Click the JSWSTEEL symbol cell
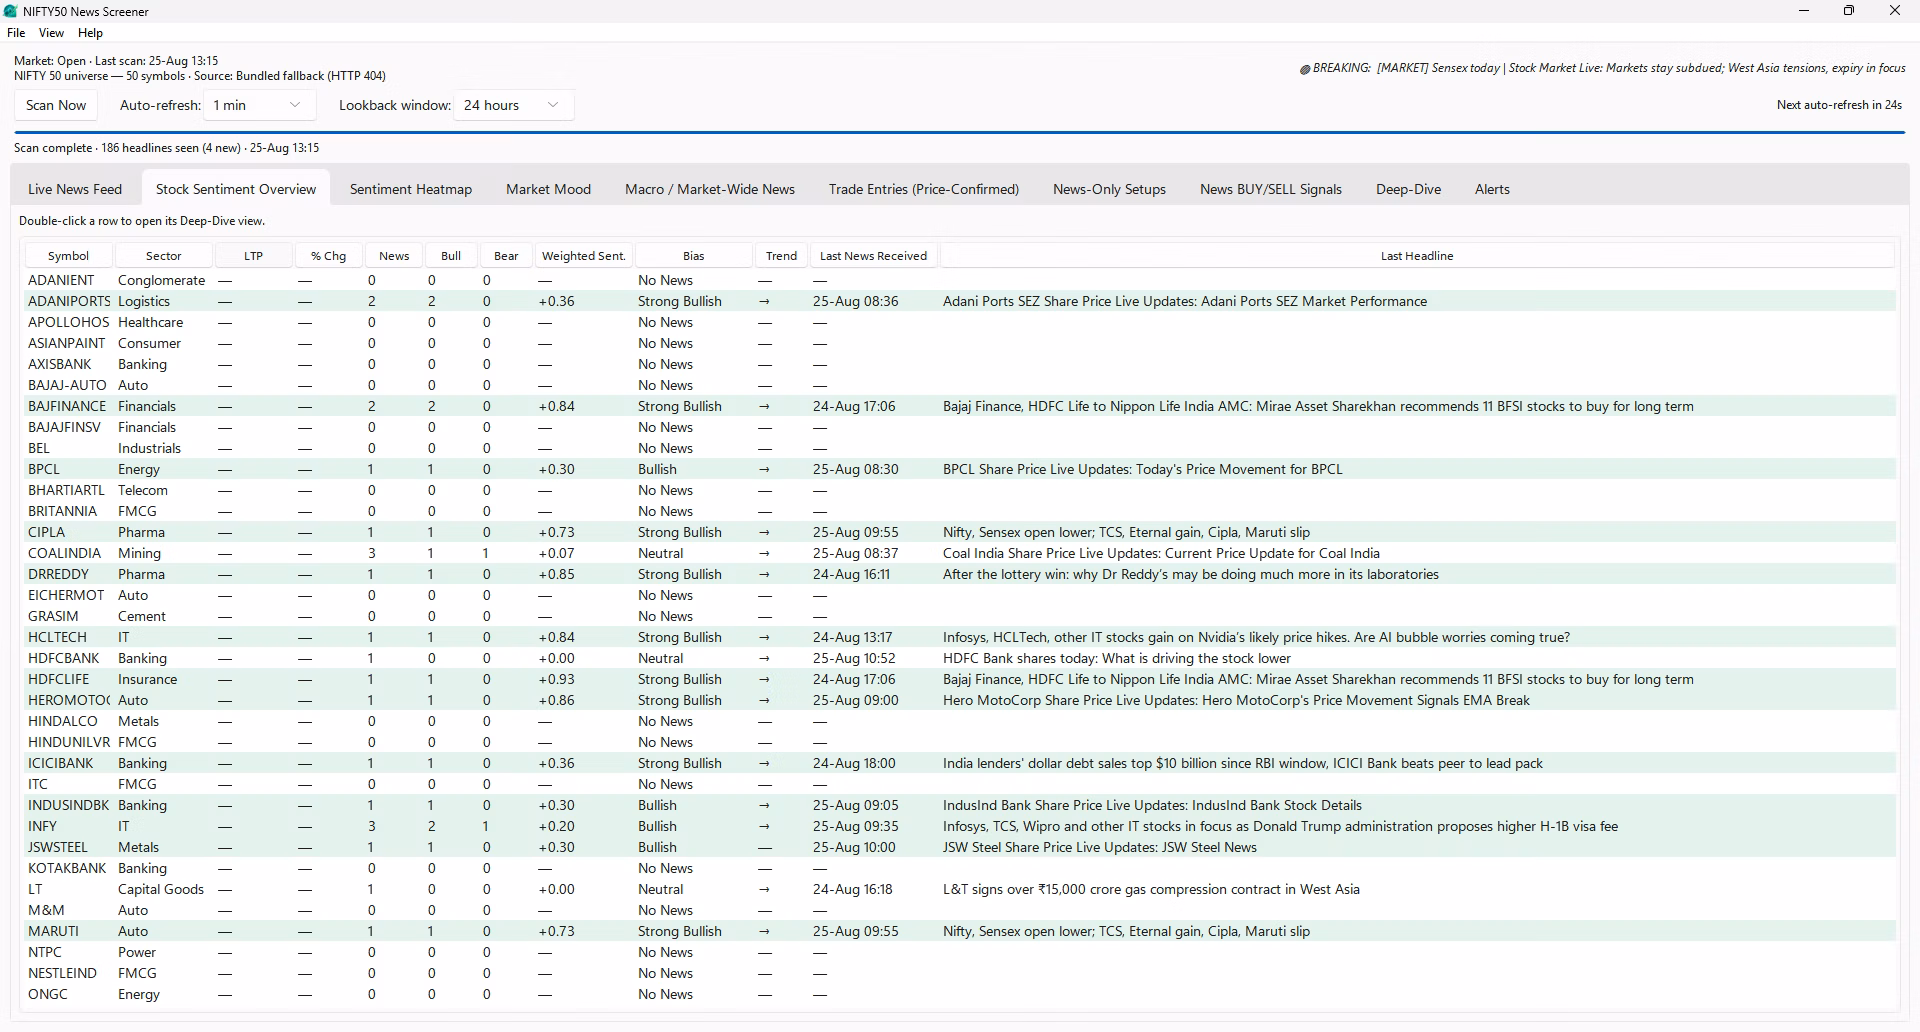Image resolution: width=1920 pixels, height=1032 pixels. tap(58, 847)
